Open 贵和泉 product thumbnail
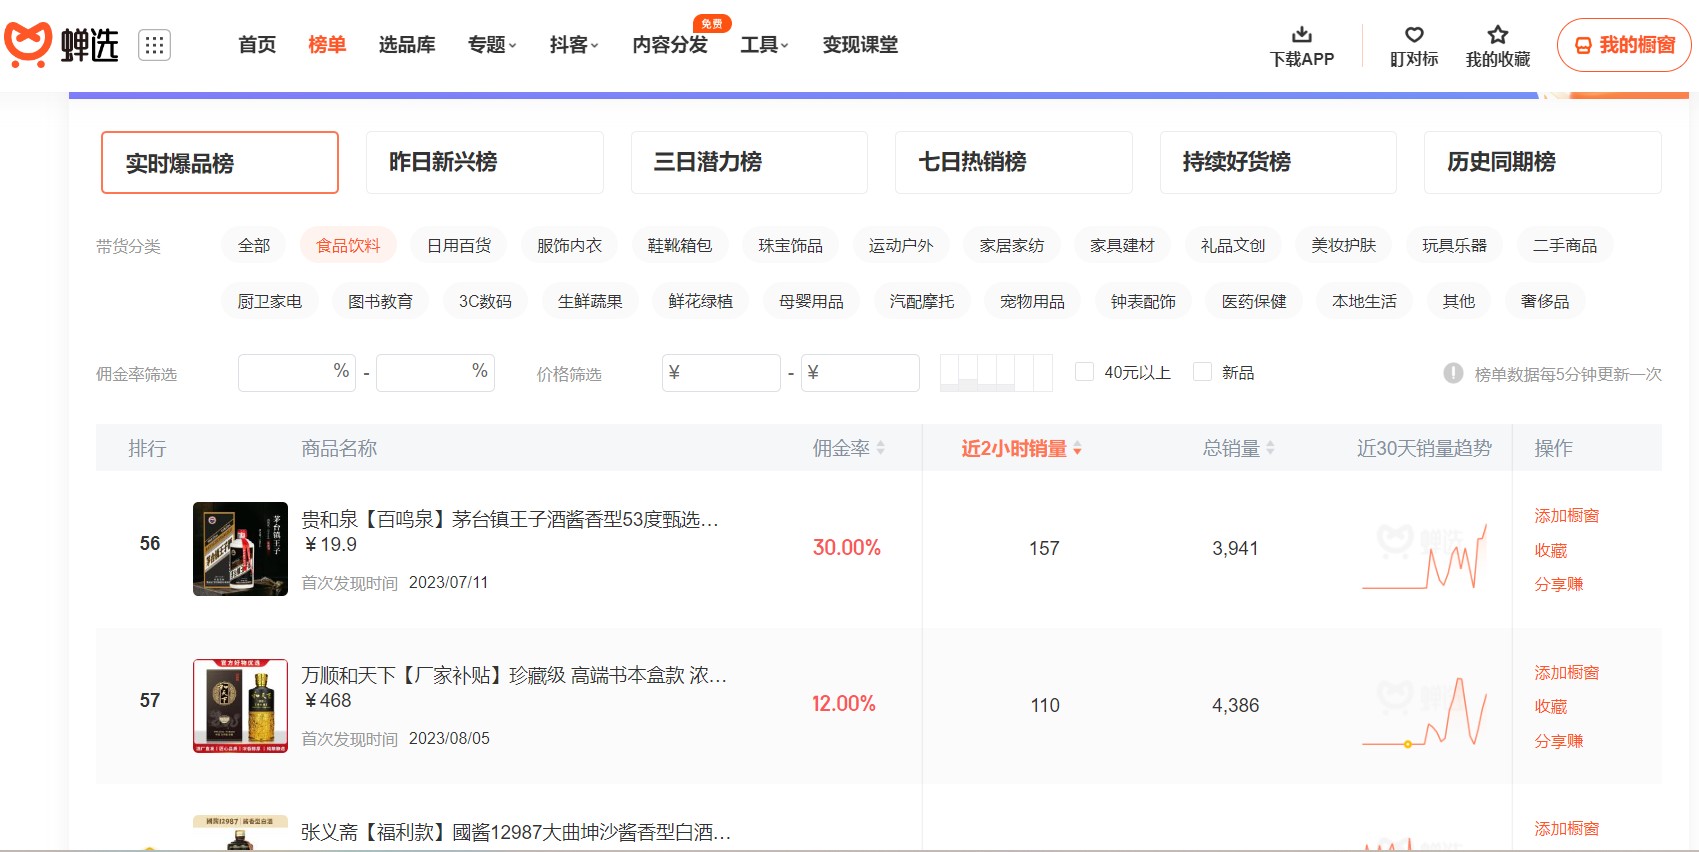Image resolution: width=1699 pixels, height=852 pixels. pyautogui.click(x=240, y=549)
